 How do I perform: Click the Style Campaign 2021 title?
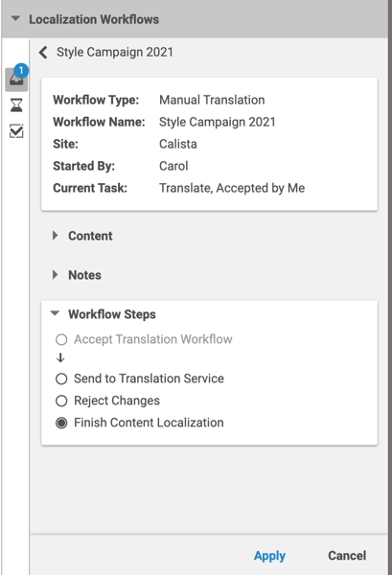pos(115,52)
